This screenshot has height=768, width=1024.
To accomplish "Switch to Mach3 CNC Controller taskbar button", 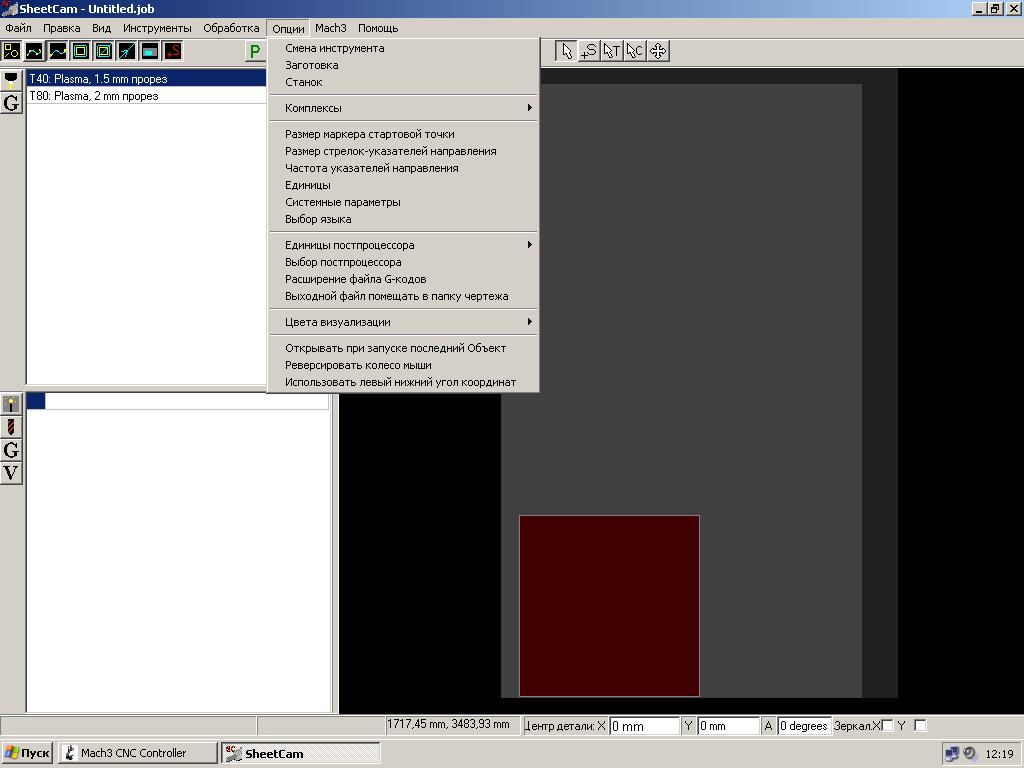I will [x=138, y=753].
